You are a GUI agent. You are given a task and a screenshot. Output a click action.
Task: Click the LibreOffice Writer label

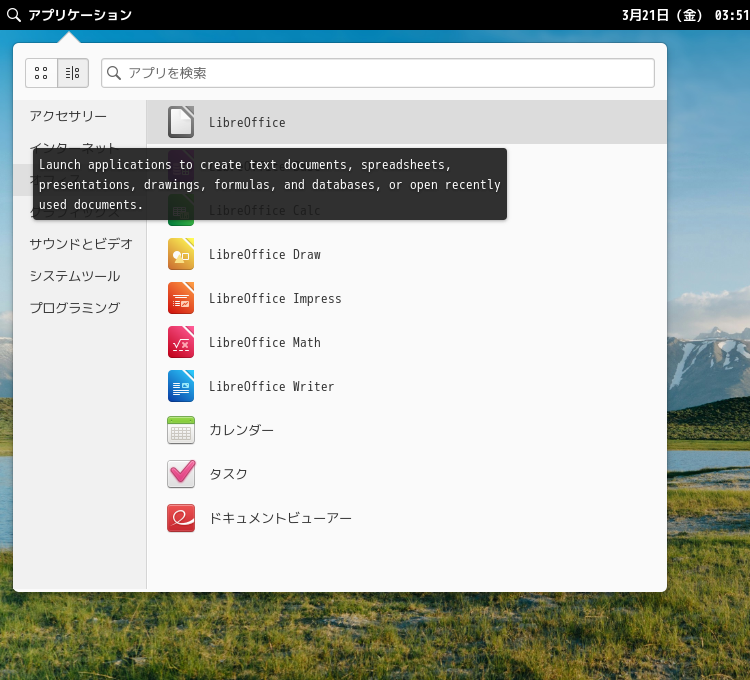coord(271,386)
